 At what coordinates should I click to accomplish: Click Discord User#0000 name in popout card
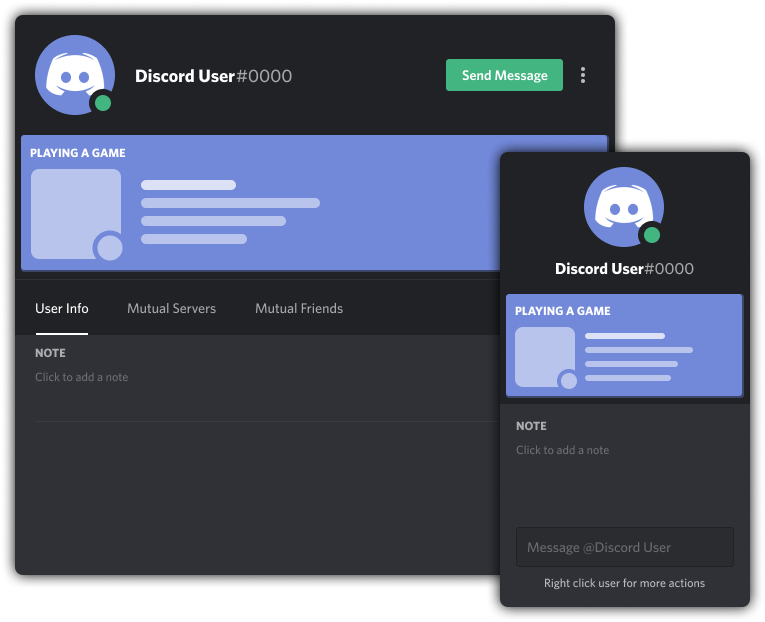(624, 269)
